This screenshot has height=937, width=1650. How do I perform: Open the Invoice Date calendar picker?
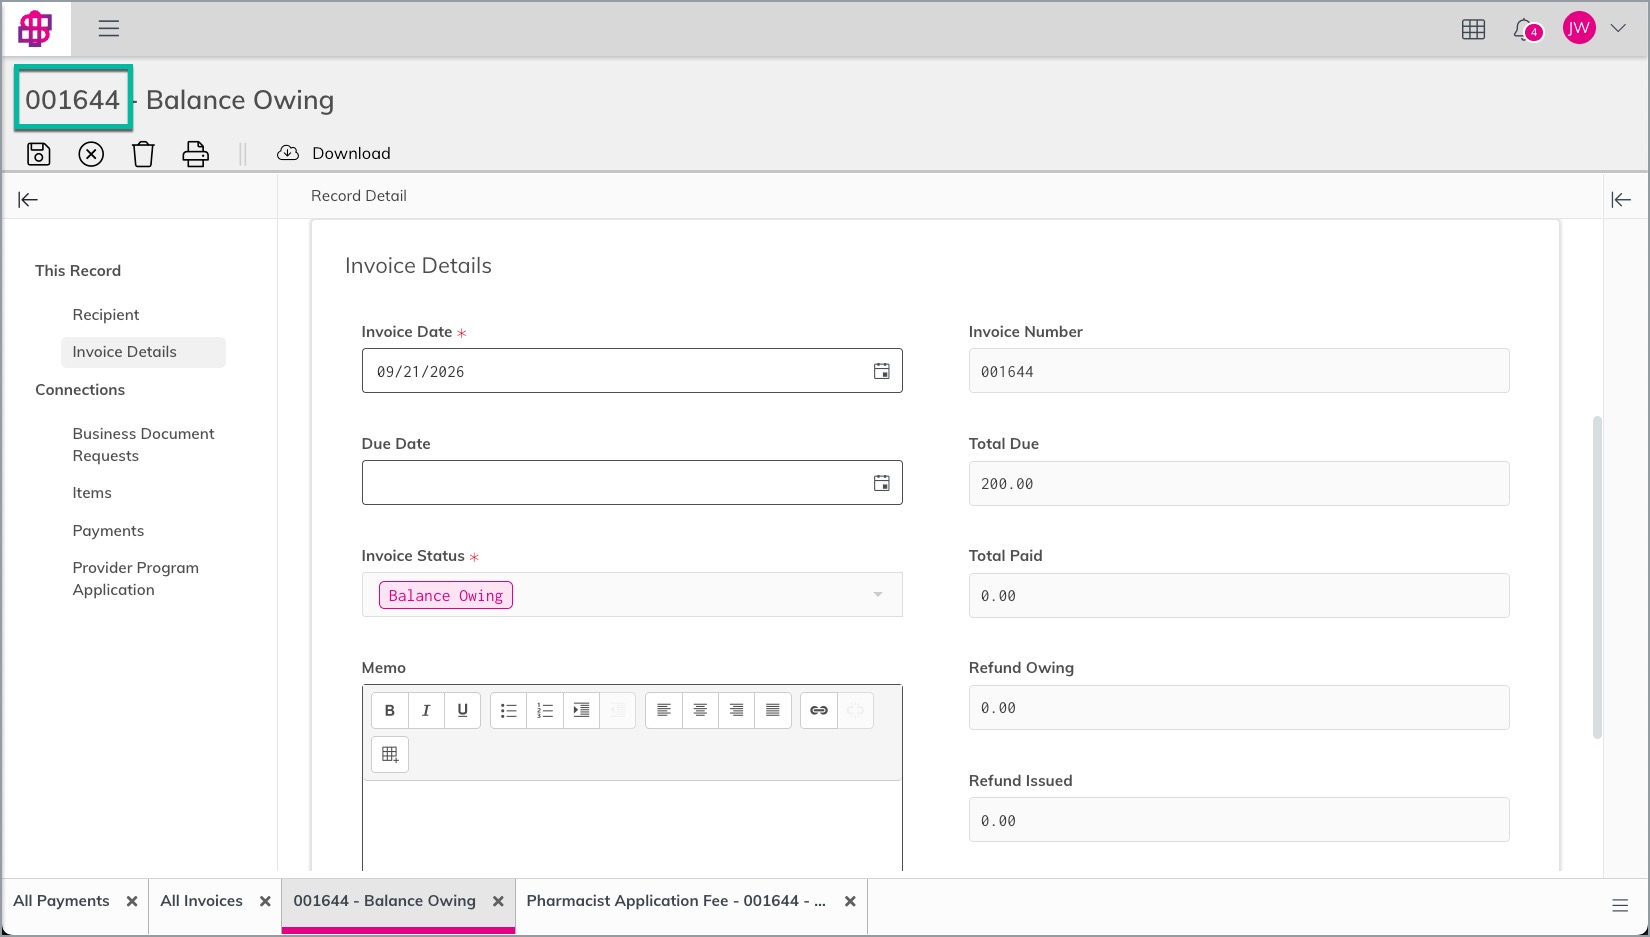click(x=881, y=371)
